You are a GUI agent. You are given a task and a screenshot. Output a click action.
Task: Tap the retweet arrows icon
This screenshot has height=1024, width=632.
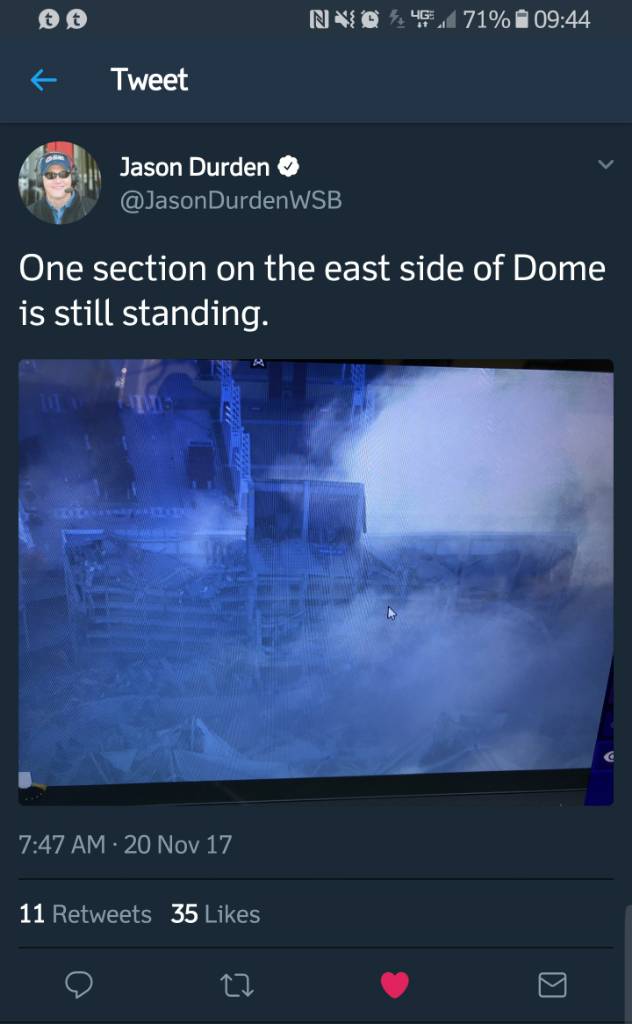coord(236,985)
